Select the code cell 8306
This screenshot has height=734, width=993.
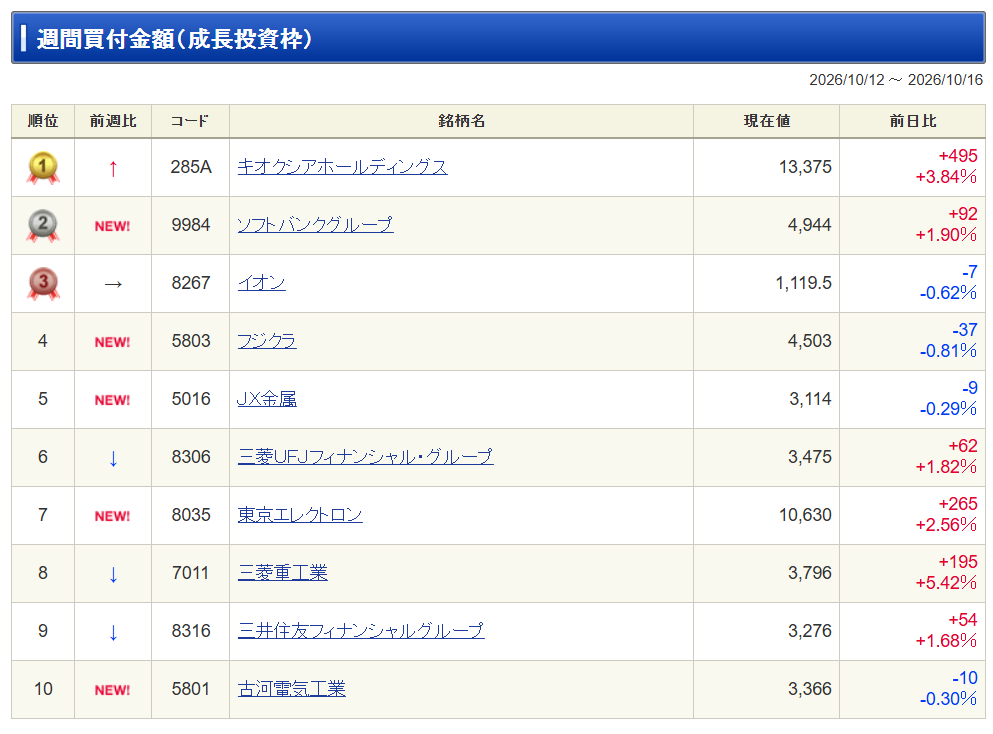pyautogui.click(x=191, y=457)
